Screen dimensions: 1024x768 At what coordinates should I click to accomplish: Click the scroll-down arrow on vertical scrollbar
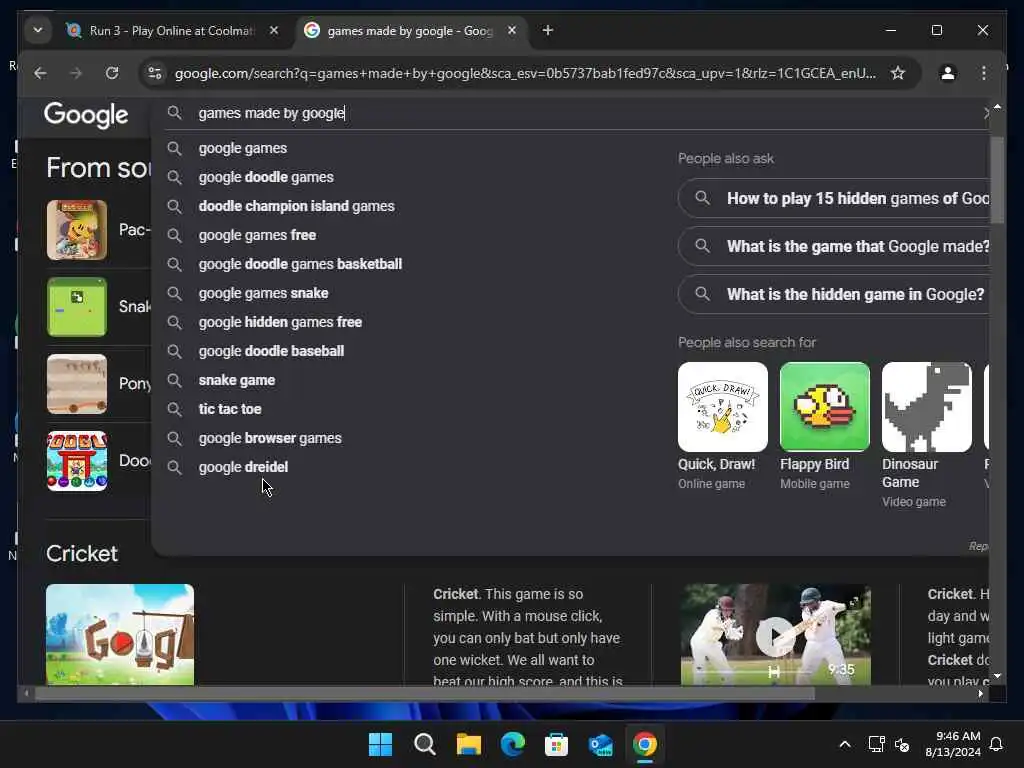tap(997, 677)
